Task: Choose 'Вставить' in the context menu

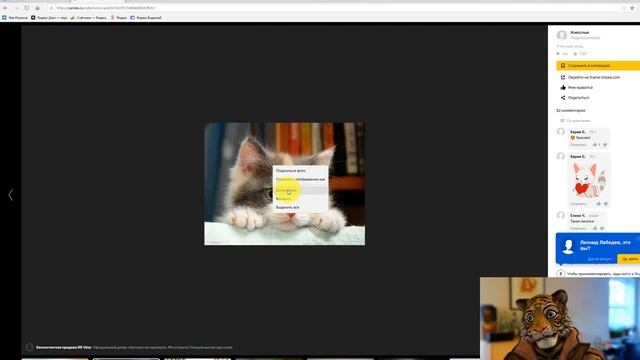Action: pos(300,199)
